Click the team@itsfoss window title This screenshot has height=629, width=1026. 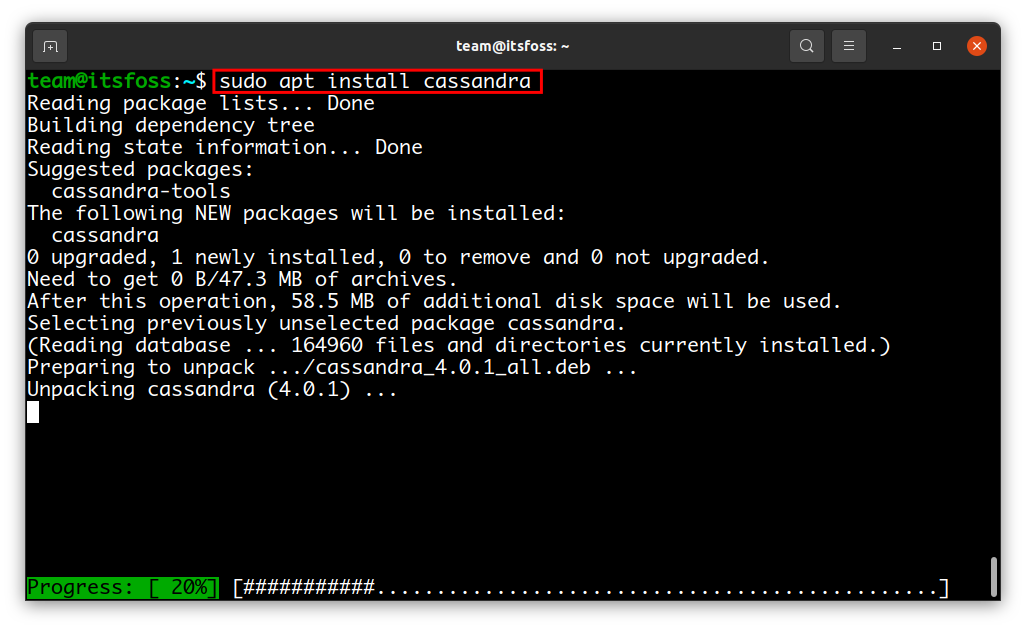click(x=512, y=46)
